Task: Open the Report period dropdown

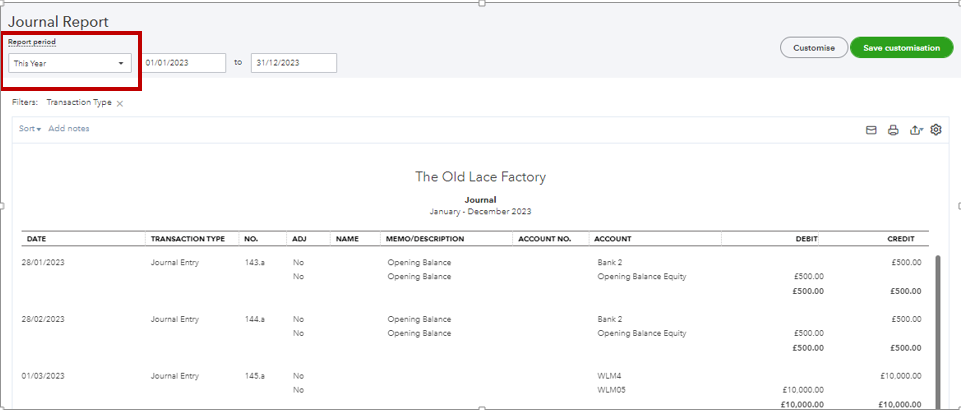Action: [x=69, y=63]
